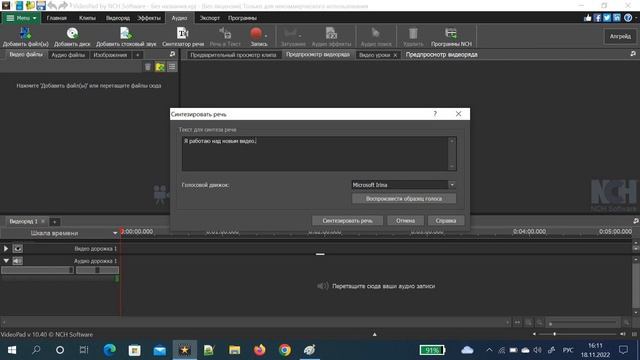Adjust the Audio Track 1 pan slider
This screenshot has height=360, width=640.
(97, 270)
